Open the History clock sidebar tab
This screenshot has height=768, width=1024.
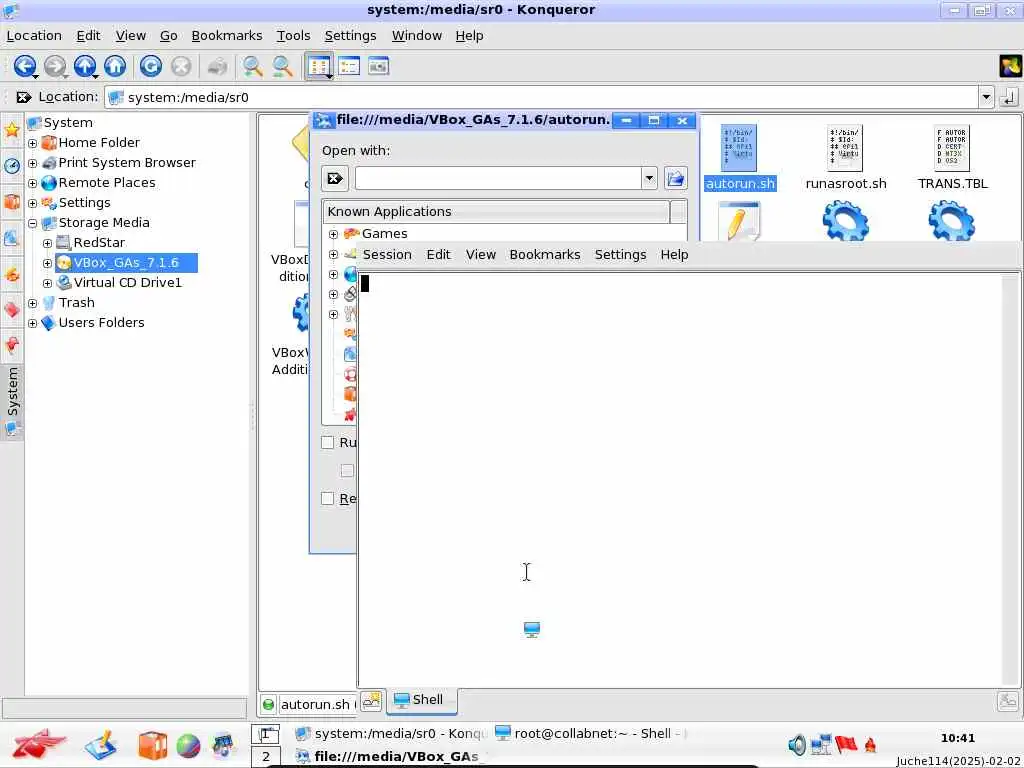click(12, 166)
